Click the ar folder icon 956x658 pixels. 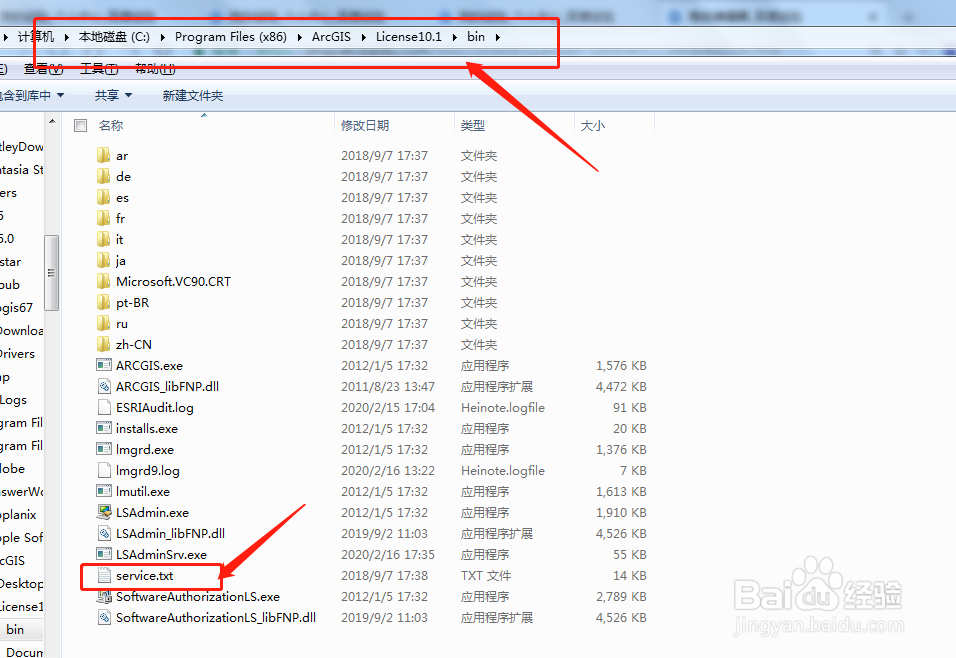(x=104, y=155)
